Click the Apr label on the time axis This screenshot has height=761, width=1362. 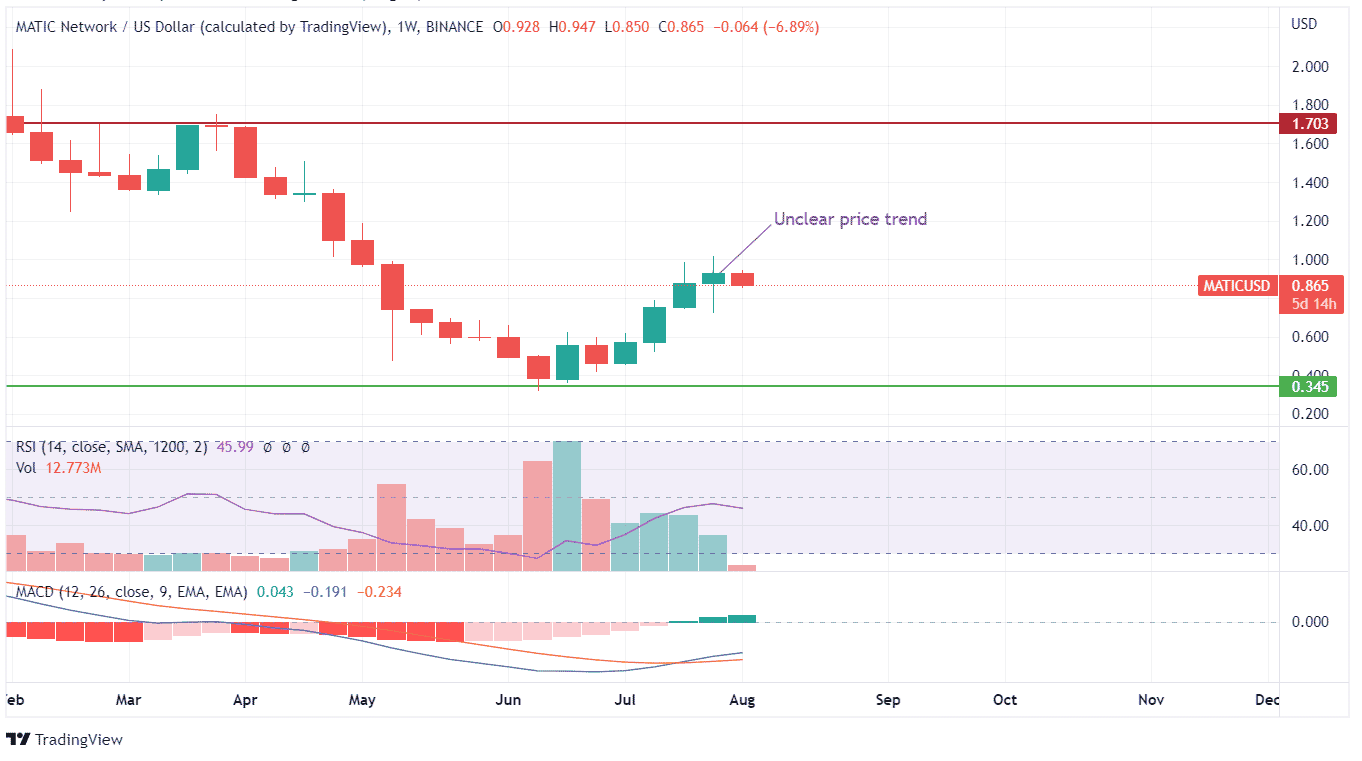tap(246, 700)
